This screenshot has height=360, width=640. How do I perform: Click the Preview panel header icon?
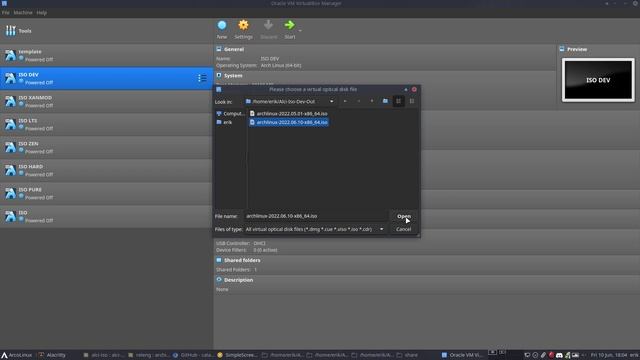point(562,49)
